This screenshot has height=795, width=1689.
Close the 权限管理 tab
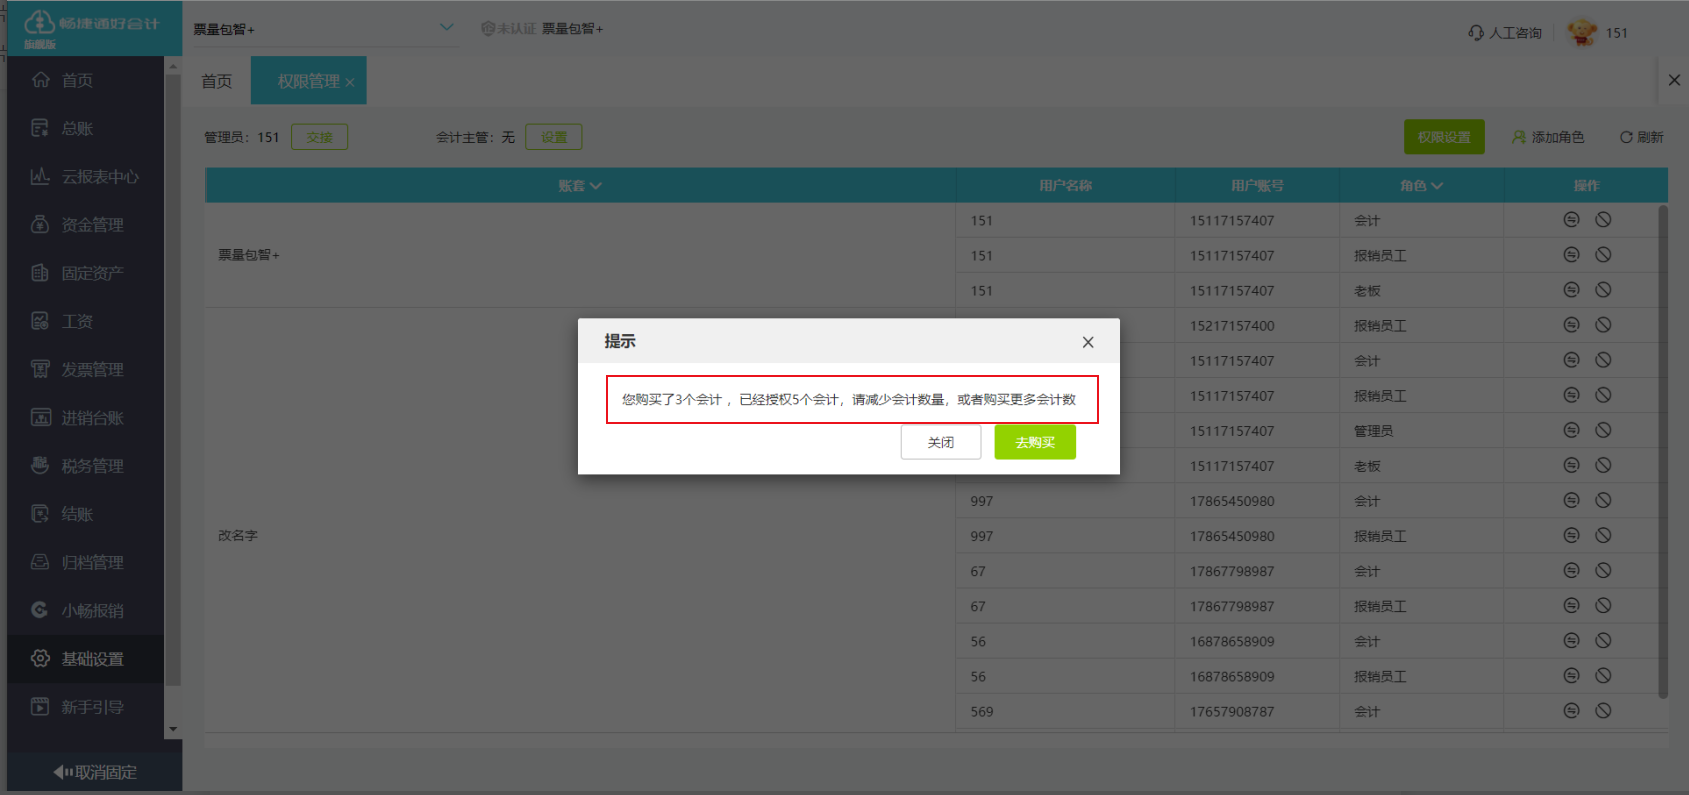click(x=350, y=83)
